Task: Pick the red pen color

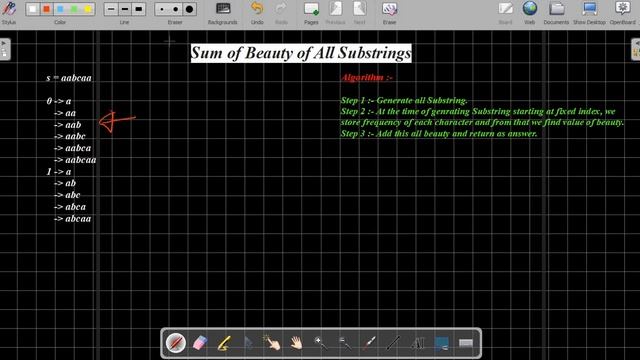Action: click(47, 9)
